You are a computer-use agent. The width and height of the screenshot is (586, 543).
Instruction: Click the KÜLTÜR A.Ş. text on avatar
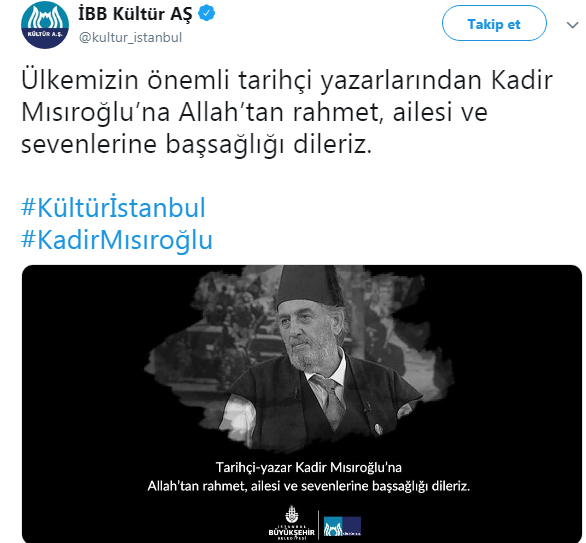[45, 34]
